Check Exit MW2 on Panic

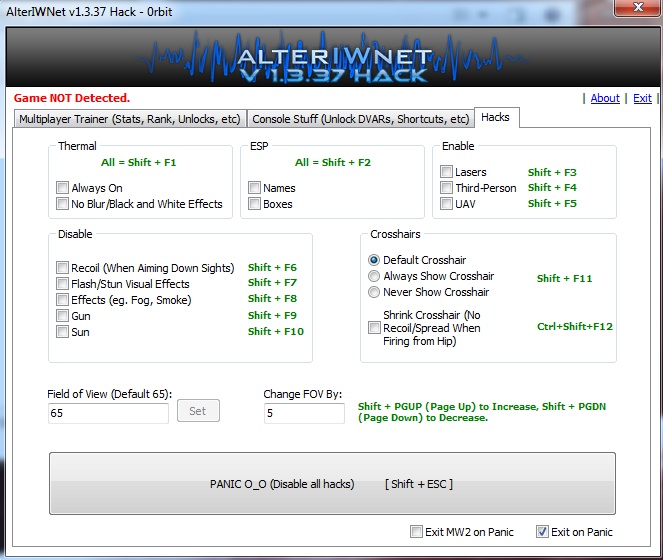coord(416,531)
